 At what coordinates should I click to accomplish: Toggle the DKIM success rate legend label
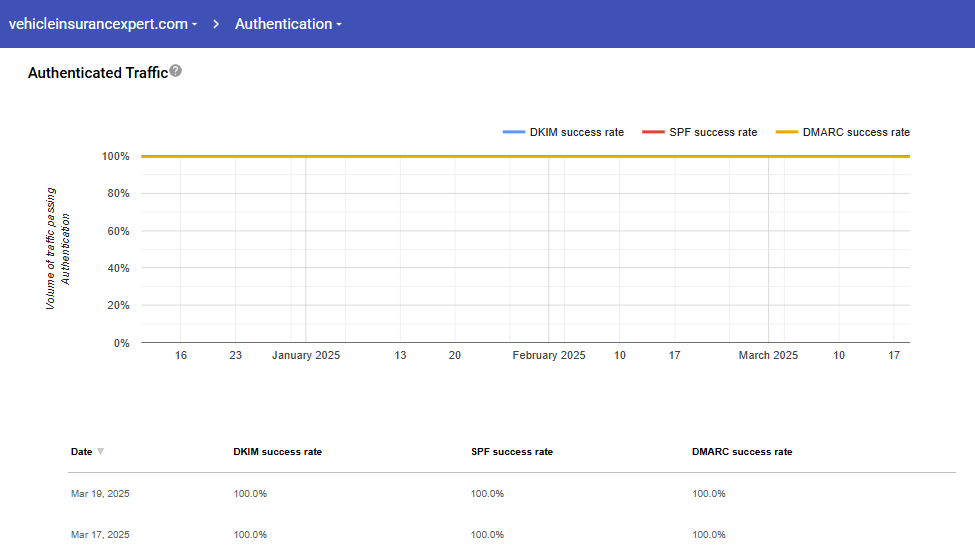tap(576, 132)
